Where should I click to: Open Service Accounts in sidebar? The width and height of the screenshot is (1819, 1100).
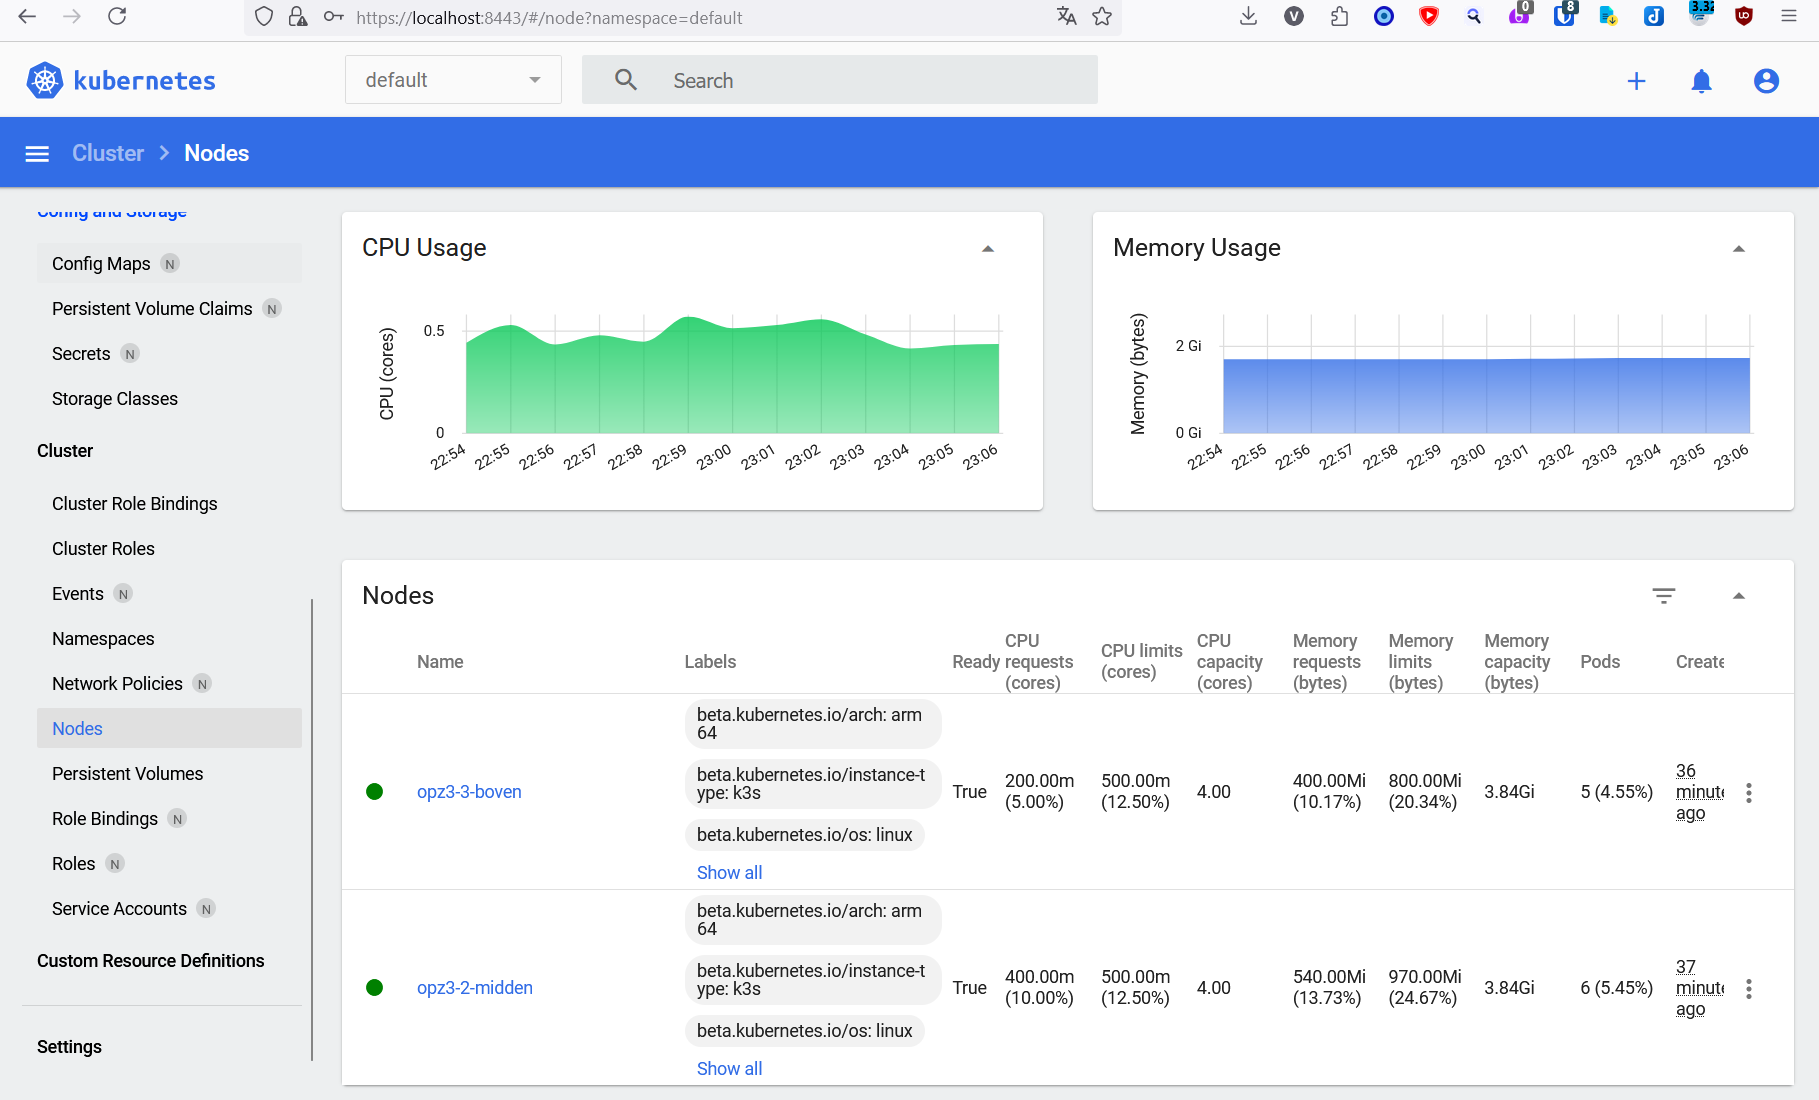coord(169,908)
